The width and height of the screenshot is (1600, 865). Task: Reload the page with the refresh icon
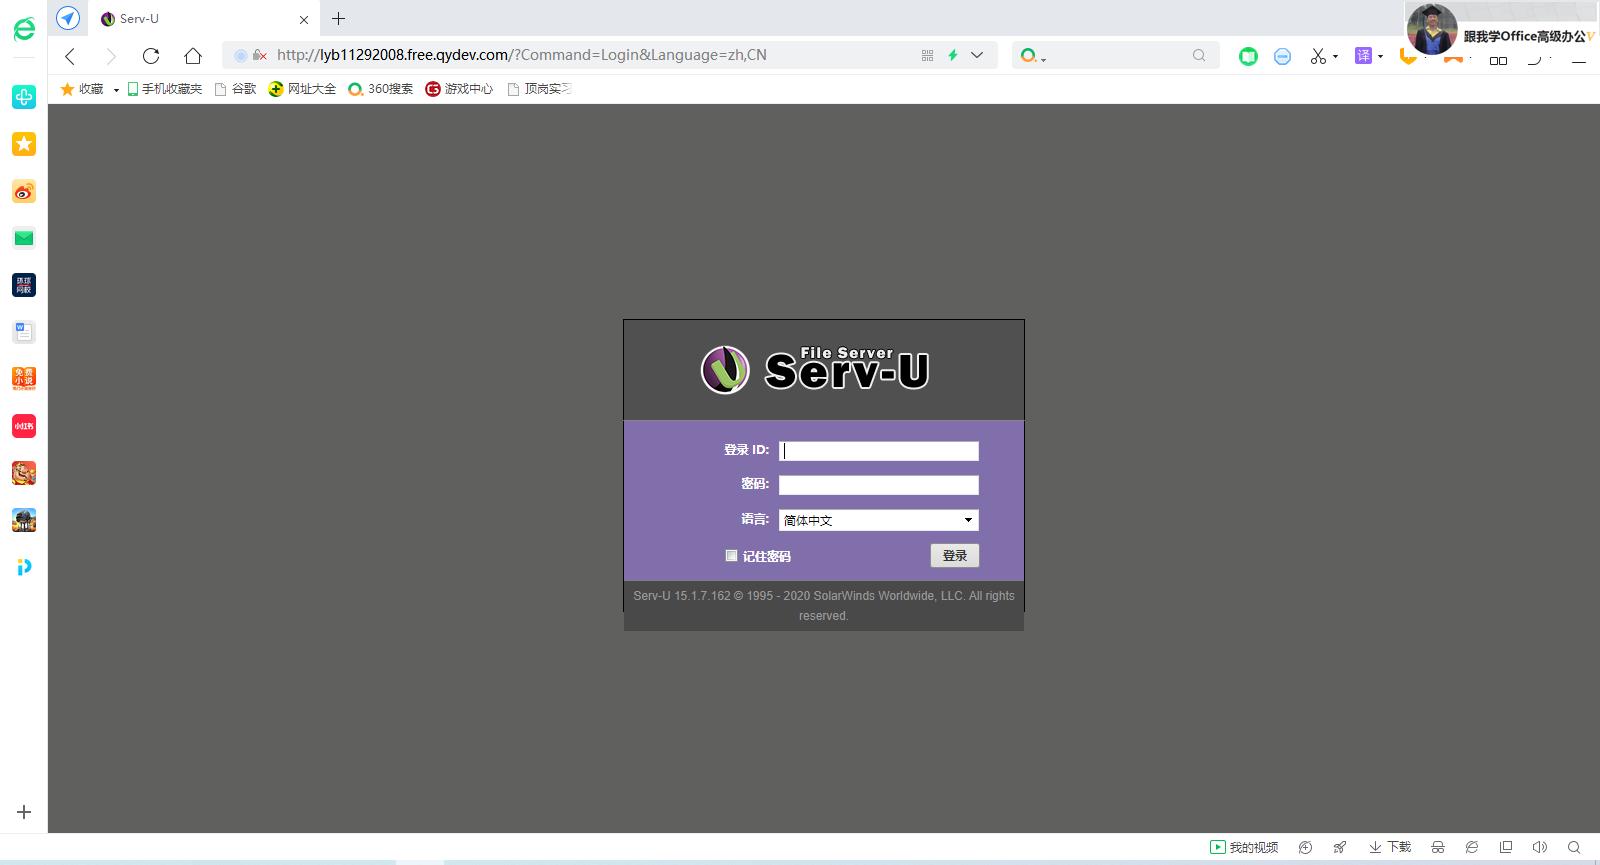click(x=151, y=56)
